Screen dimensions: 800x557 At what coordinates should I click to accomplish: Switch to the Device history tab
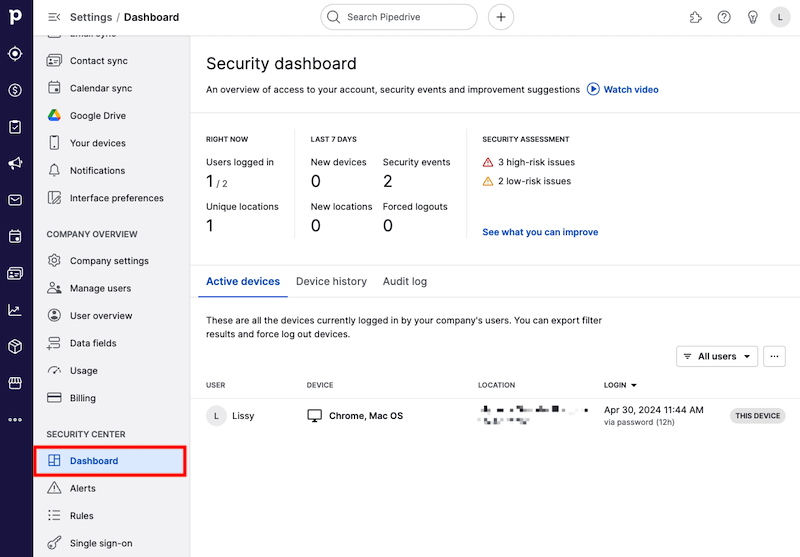tap(331, 282)
